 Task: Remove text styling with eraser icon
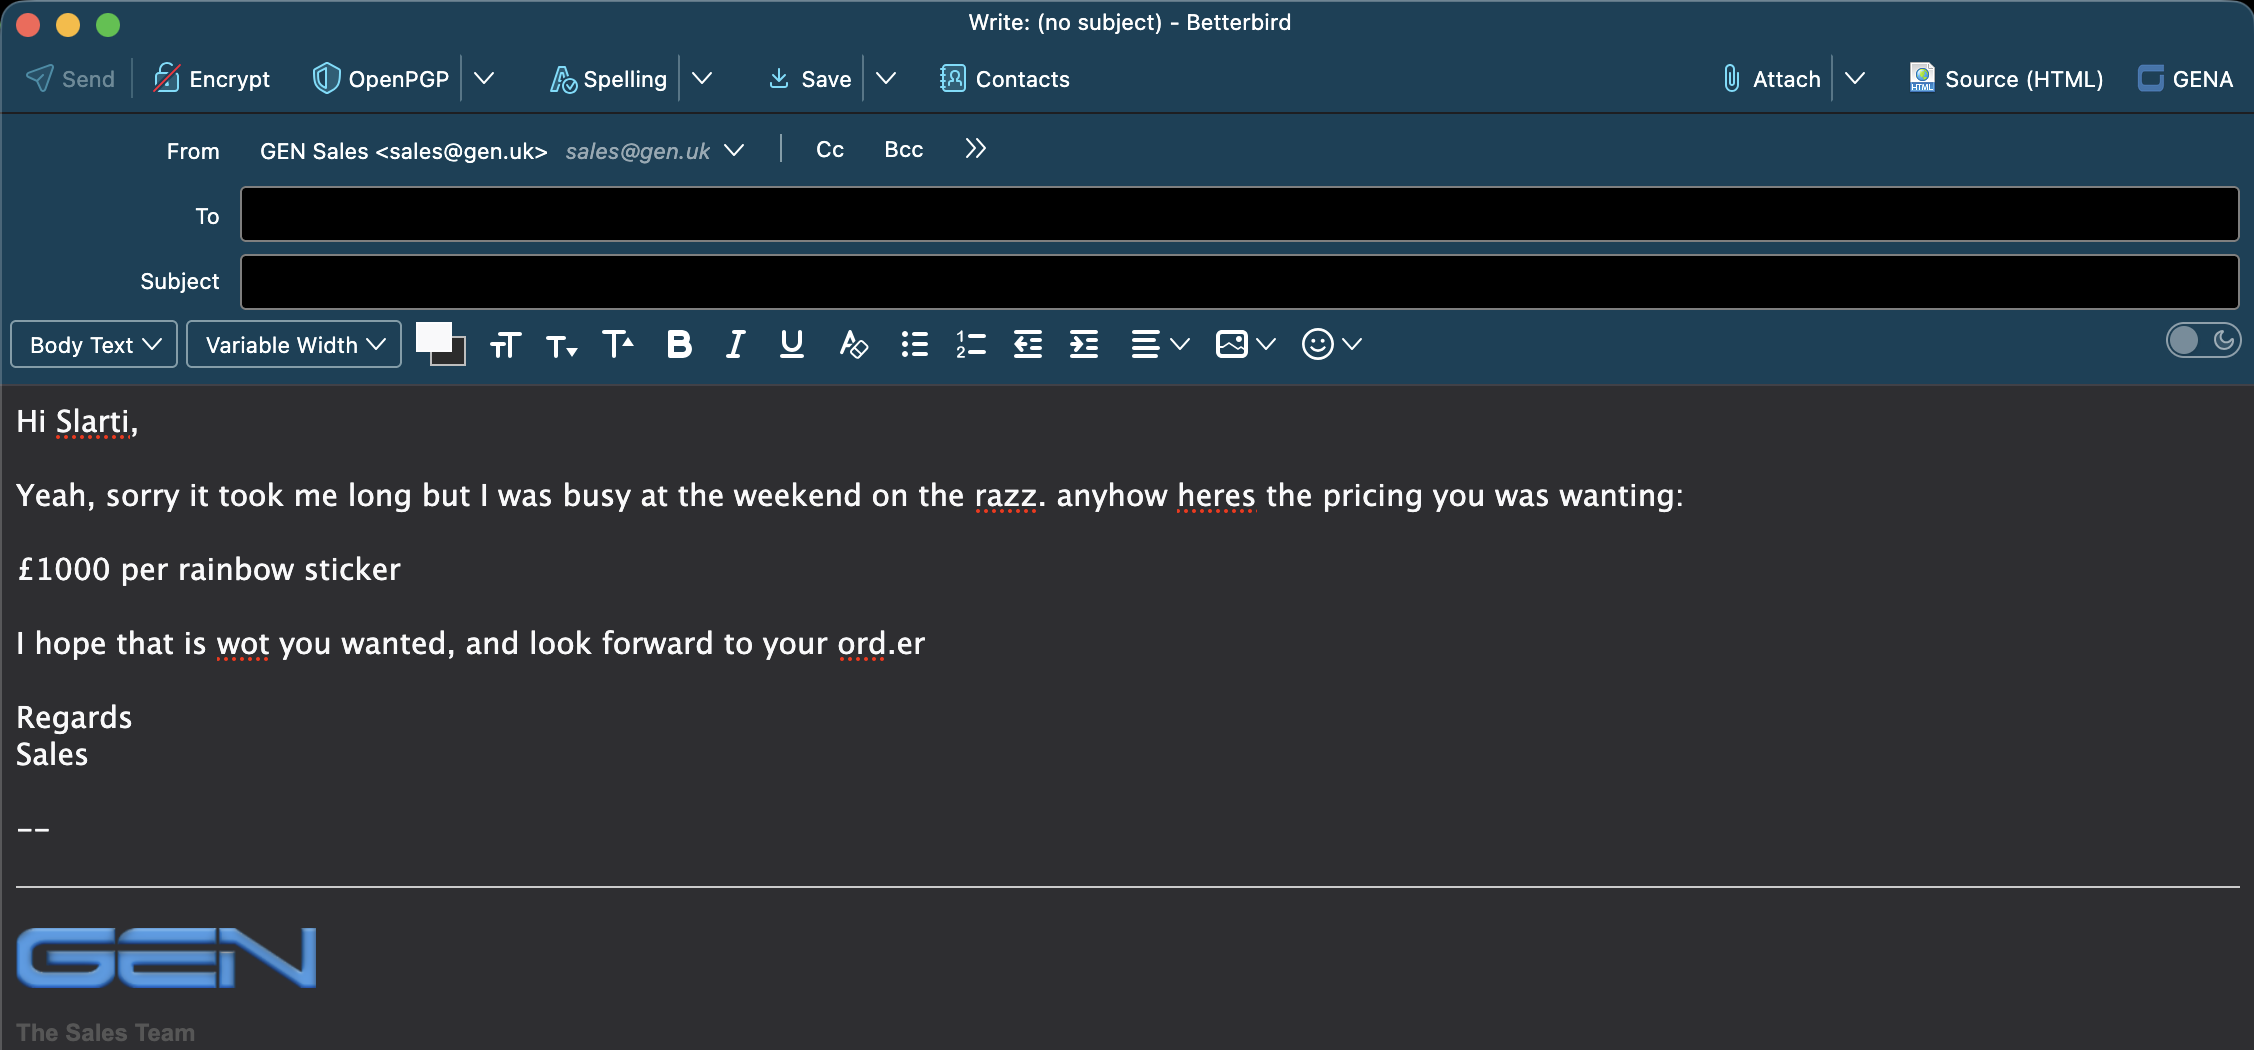click(852, 345)
